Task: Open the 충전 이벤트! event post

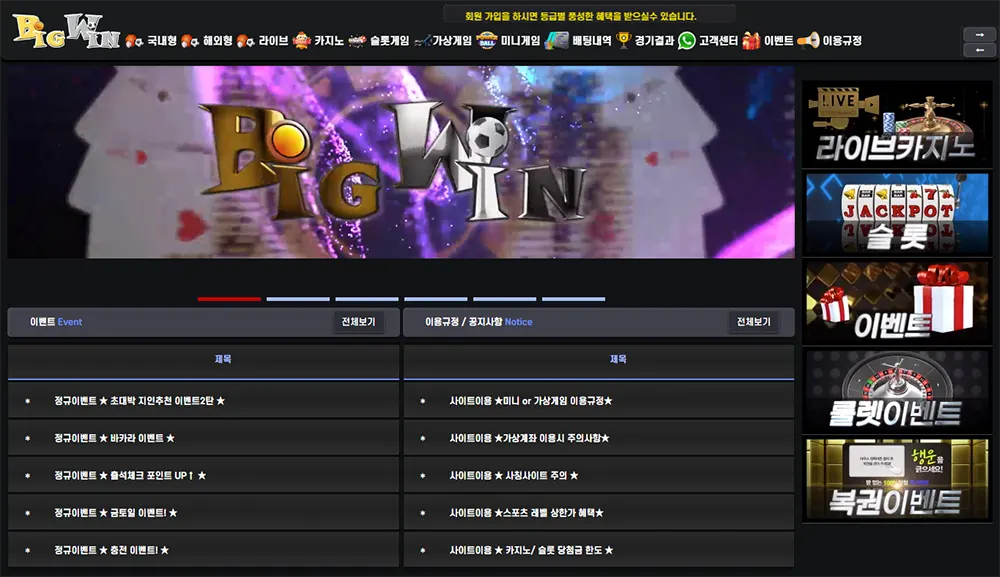Action: tap(112, 550)
